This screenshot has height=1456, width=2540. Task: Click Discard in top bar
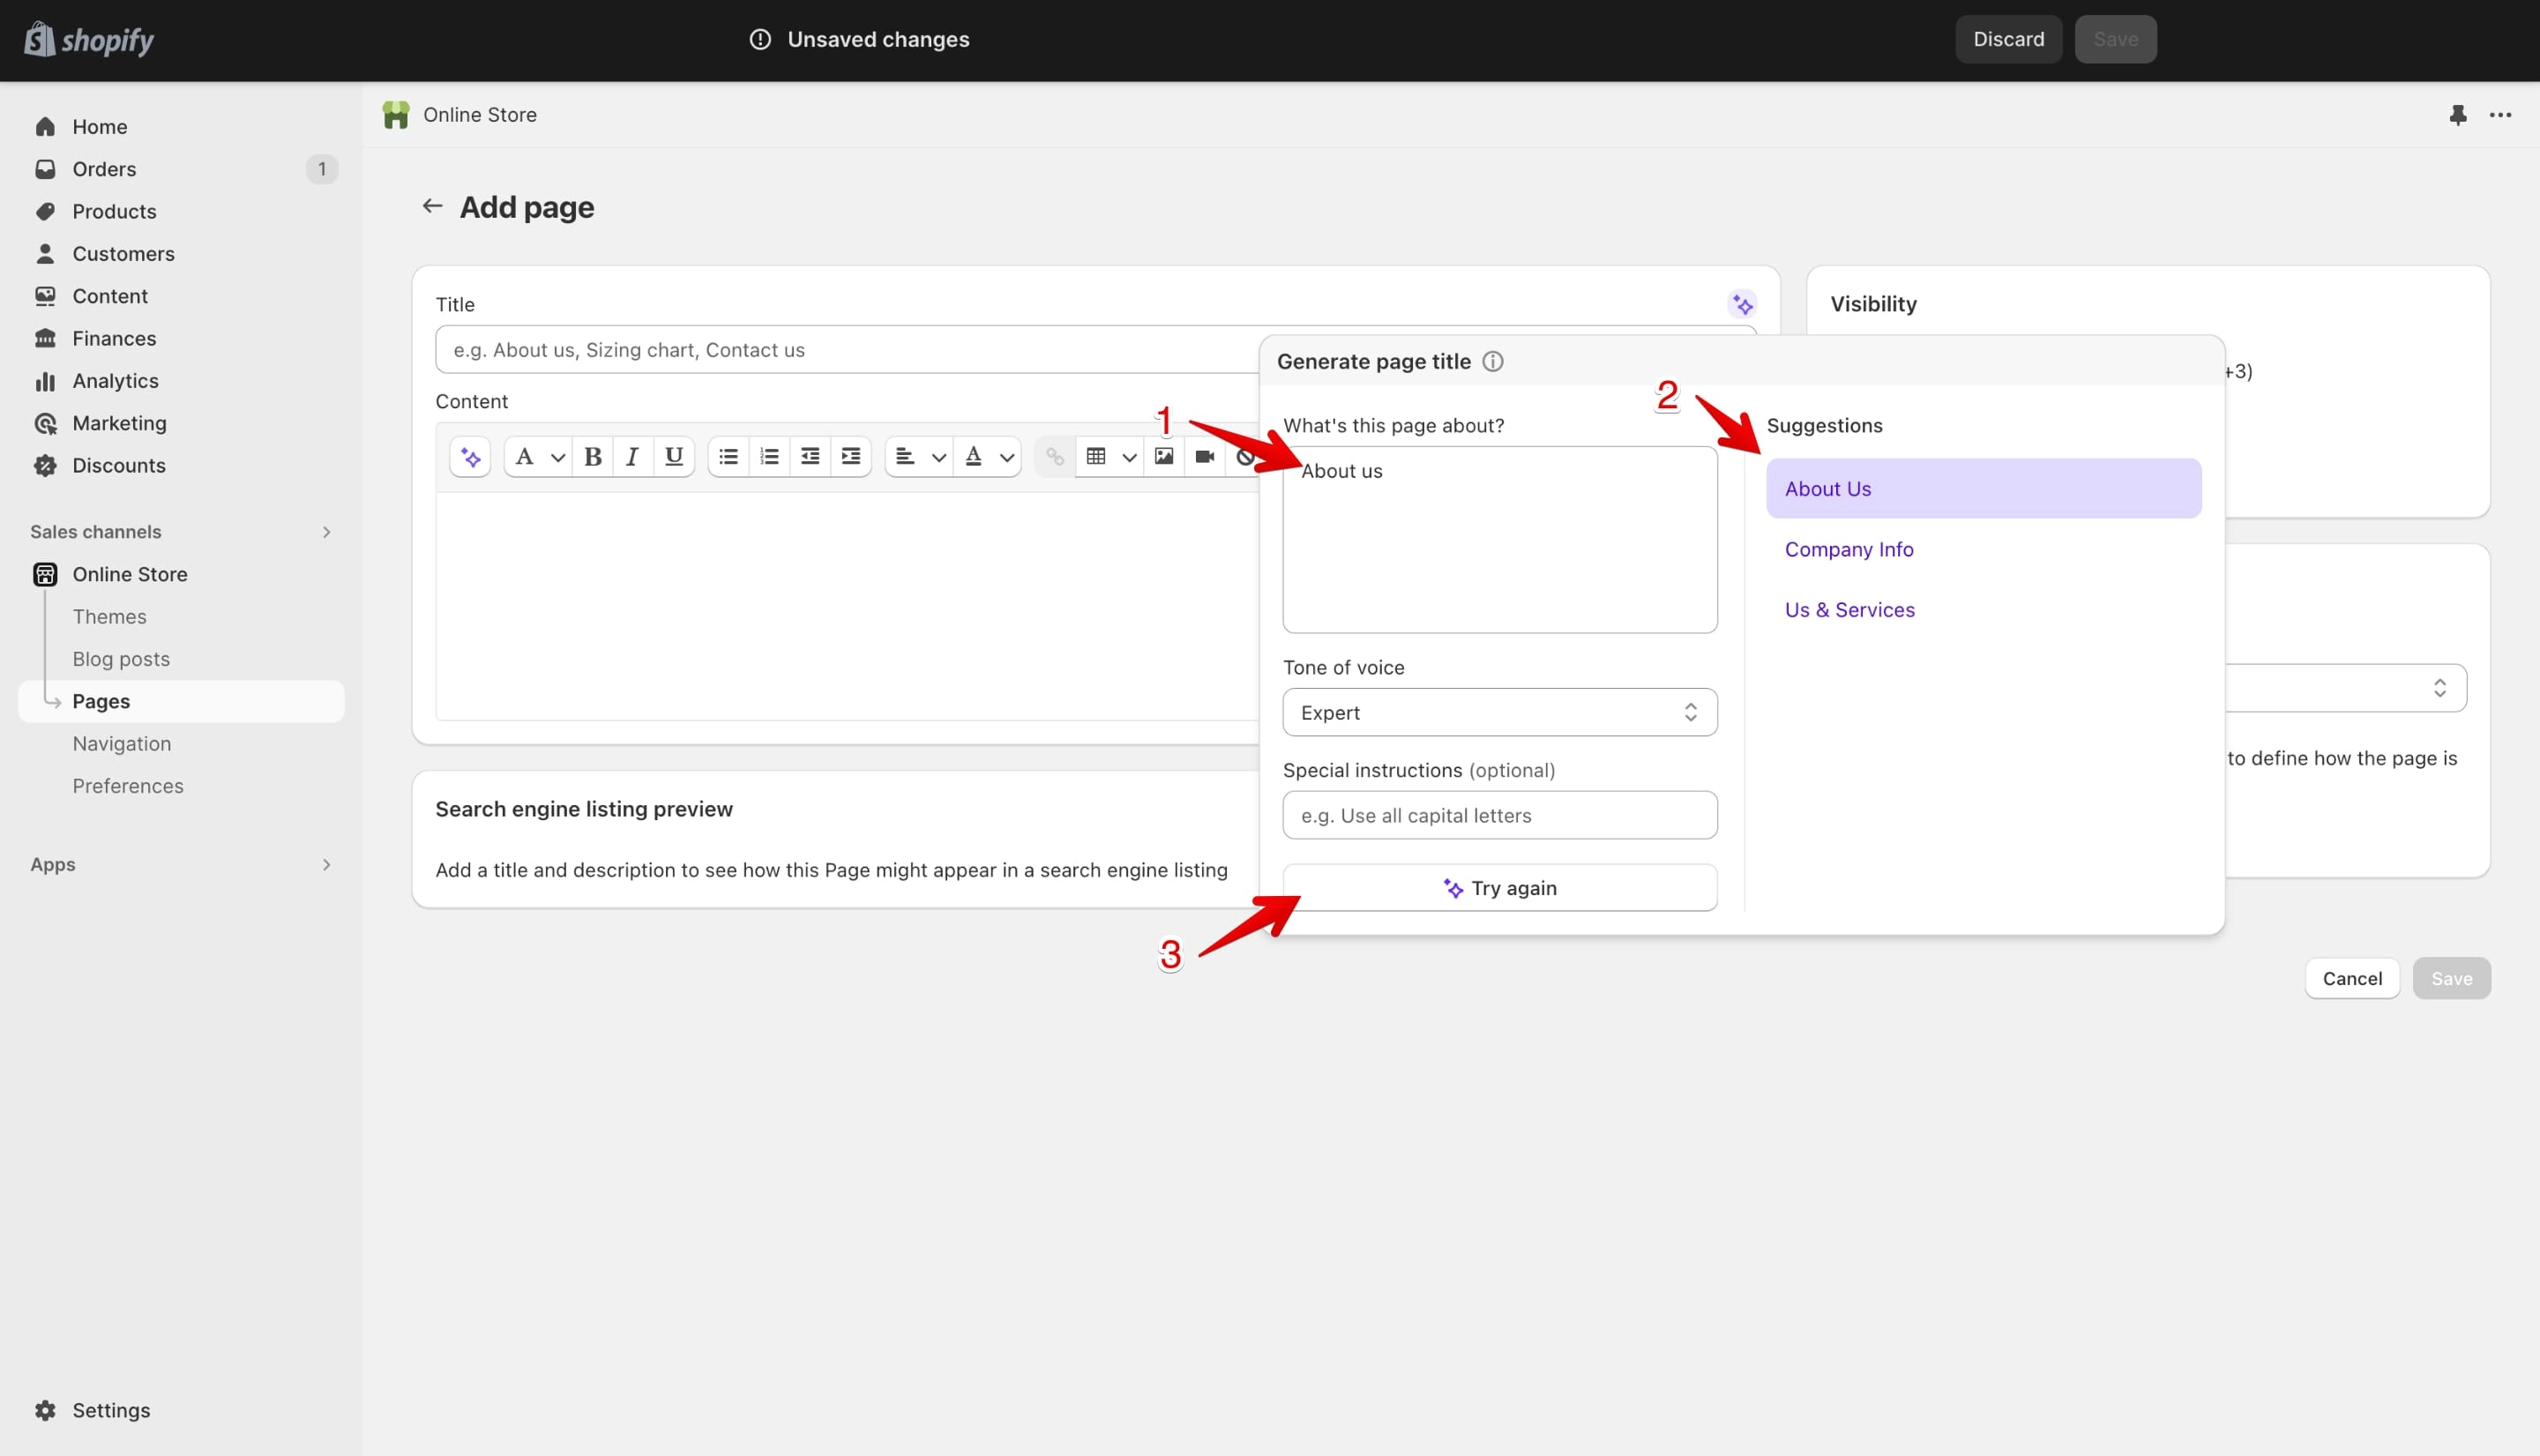[2008, 39]
